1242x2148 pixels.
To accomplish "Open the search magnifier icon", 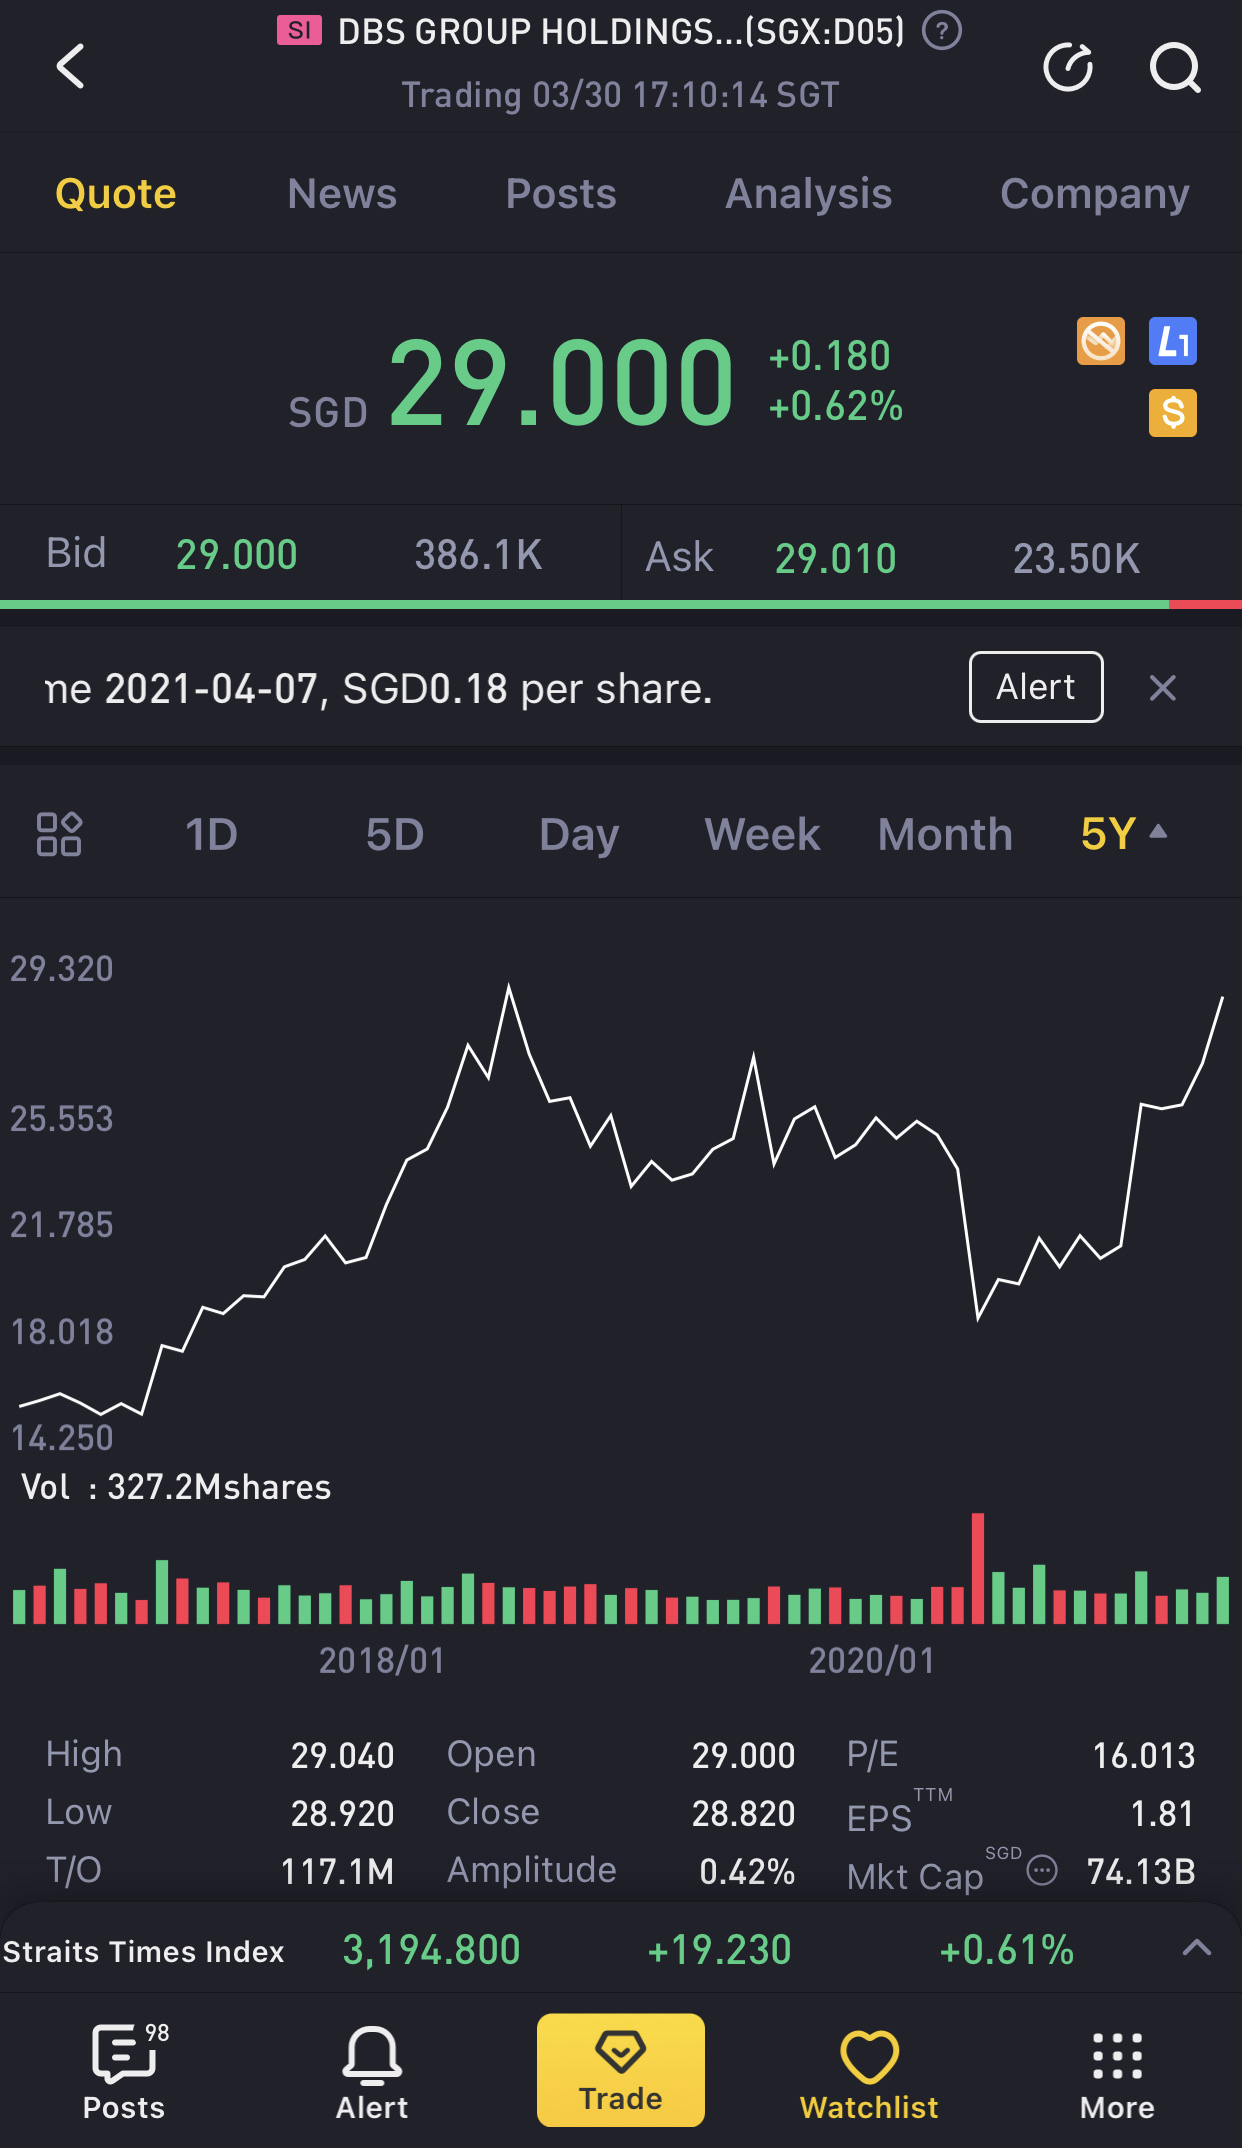I will tap(1174, 67).
